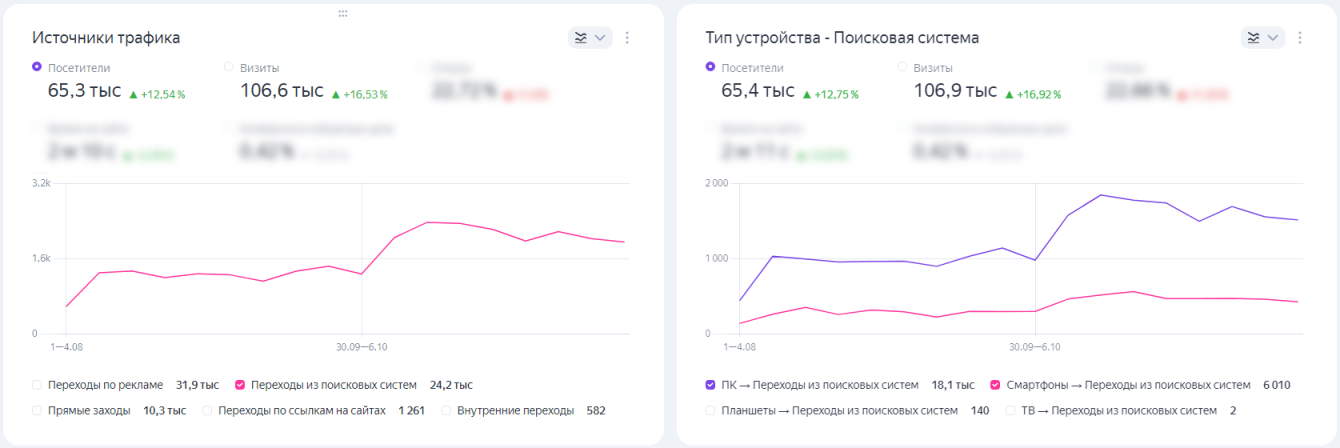Enable Прямые заходы series checkbox
This screenshot has height=448, width=1340.
pos(37,410)
